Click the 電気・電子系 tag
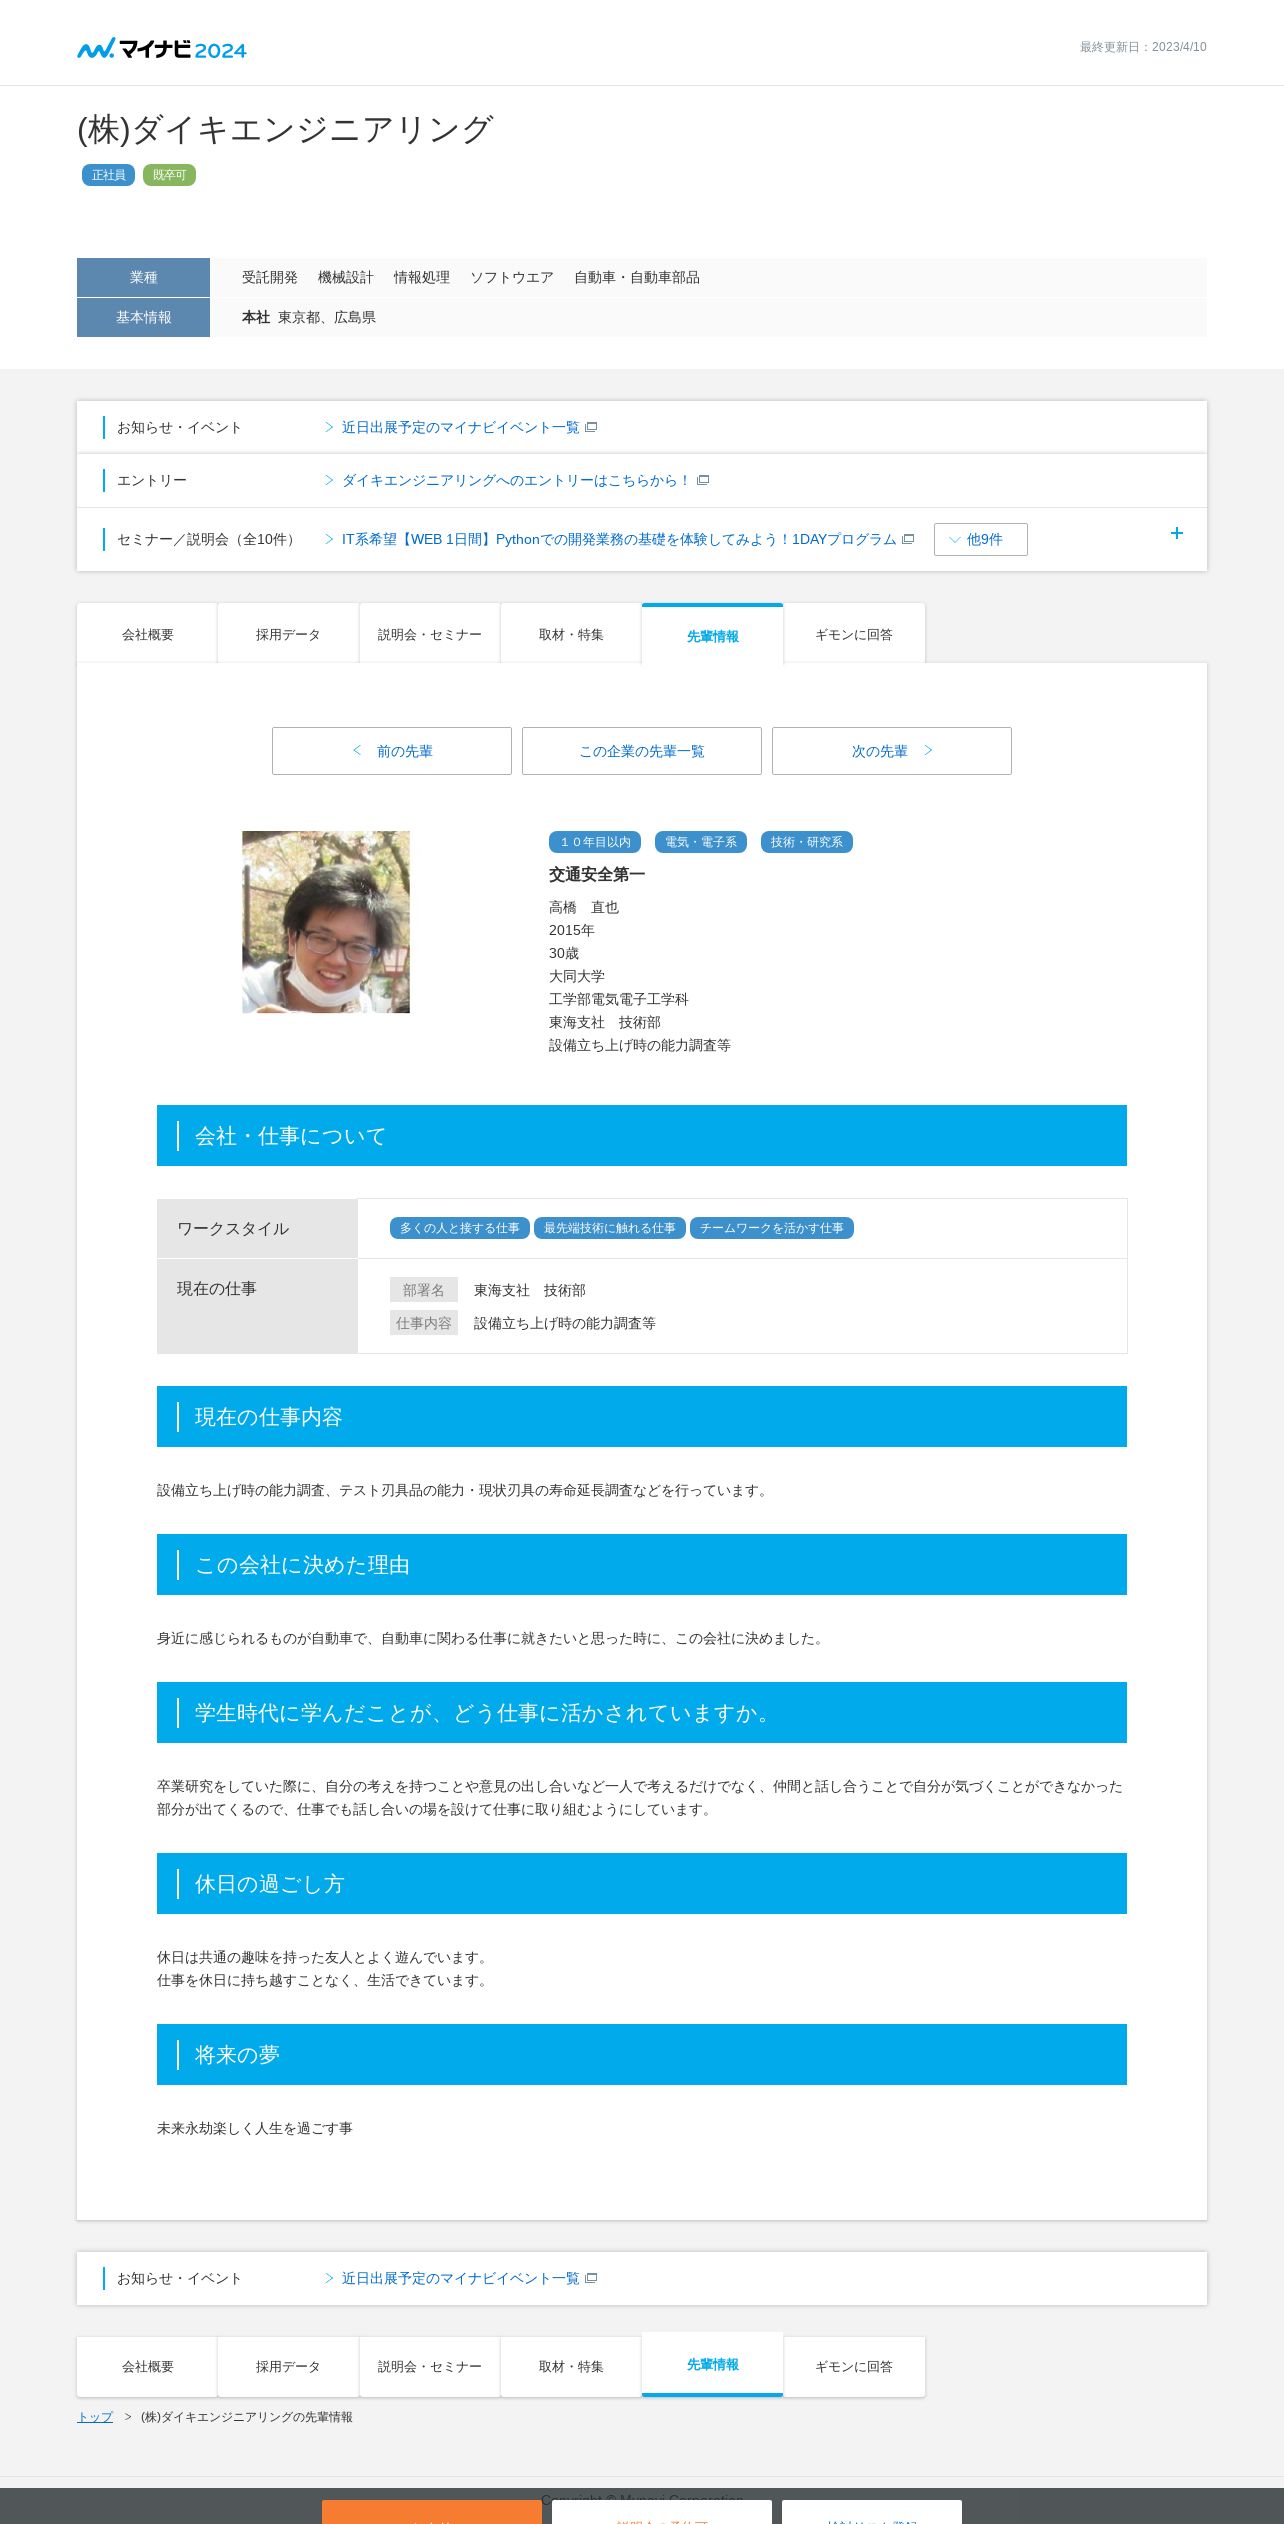The width and height of the screenshot is (1284, 2524). (x=701, y=842)
